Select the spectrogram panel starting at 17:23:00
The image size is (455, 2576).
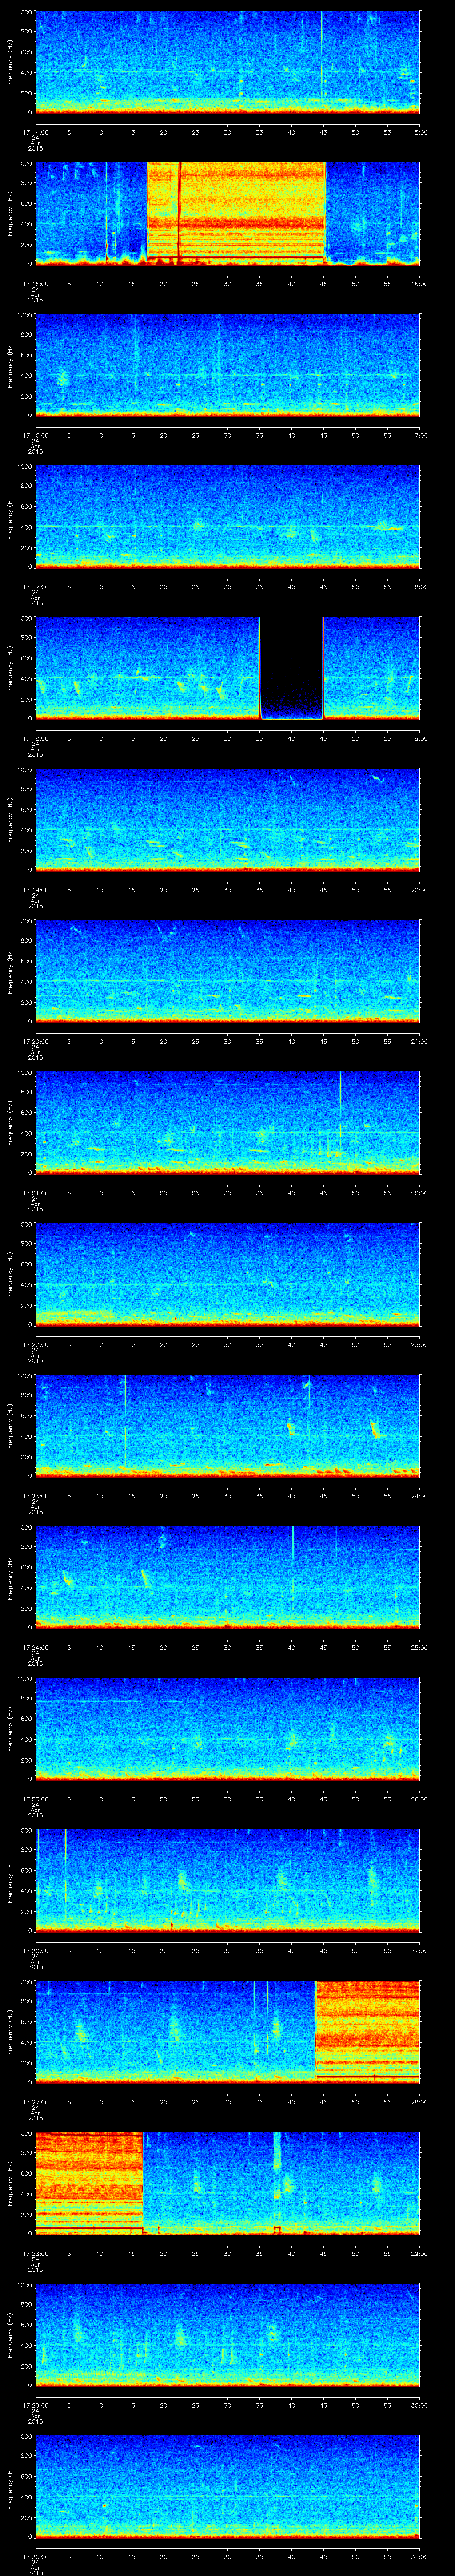click(x=227, y=1425)
